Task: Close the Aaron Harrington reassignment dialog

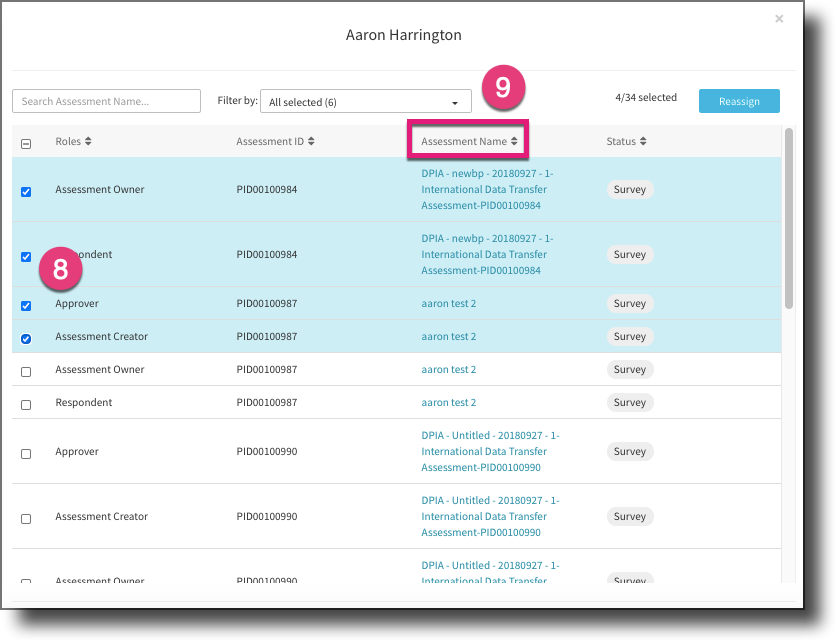Action: pyautogui.click(x=779, y=18)
